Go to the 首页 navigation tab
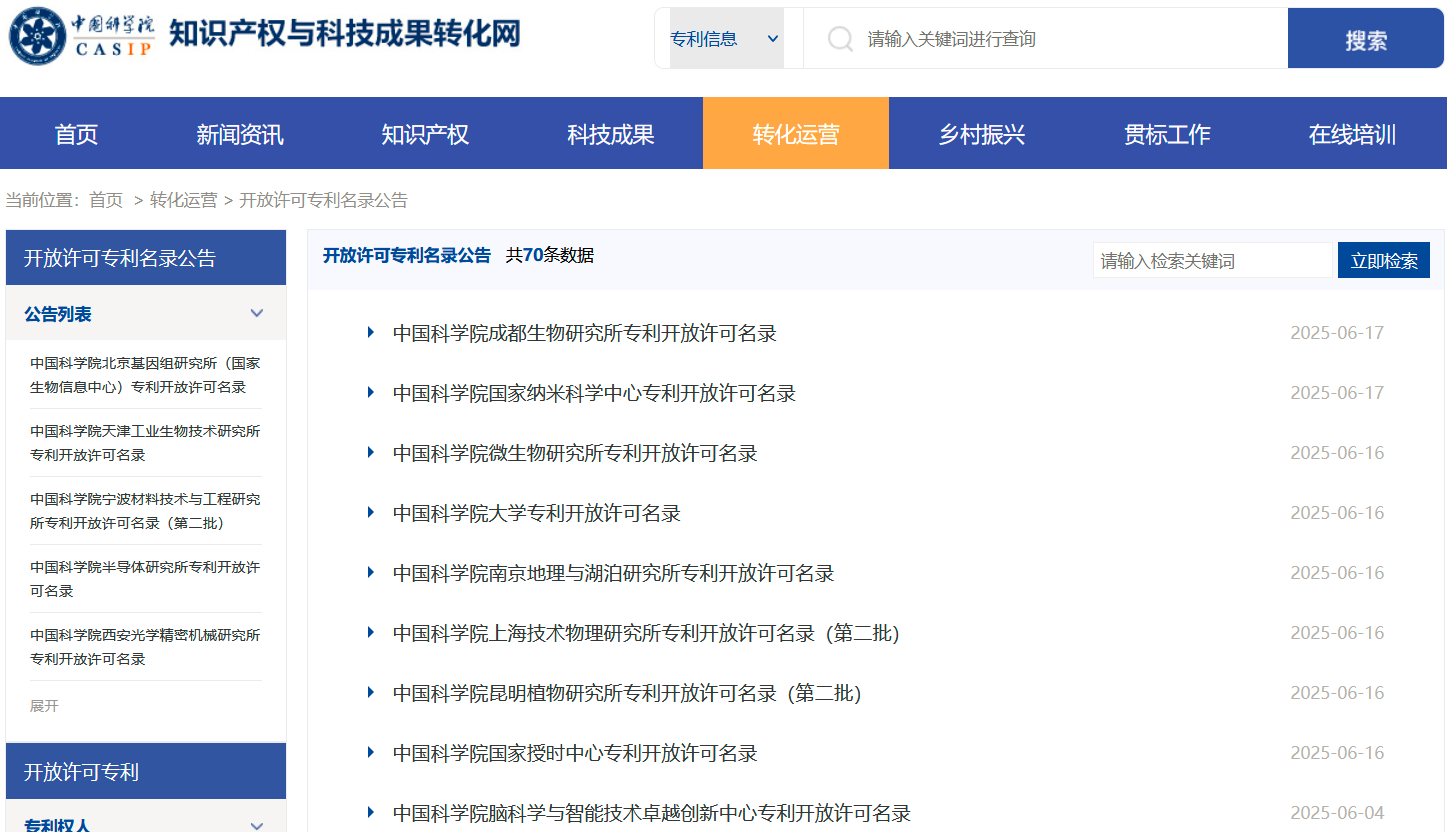 point(76,134)
